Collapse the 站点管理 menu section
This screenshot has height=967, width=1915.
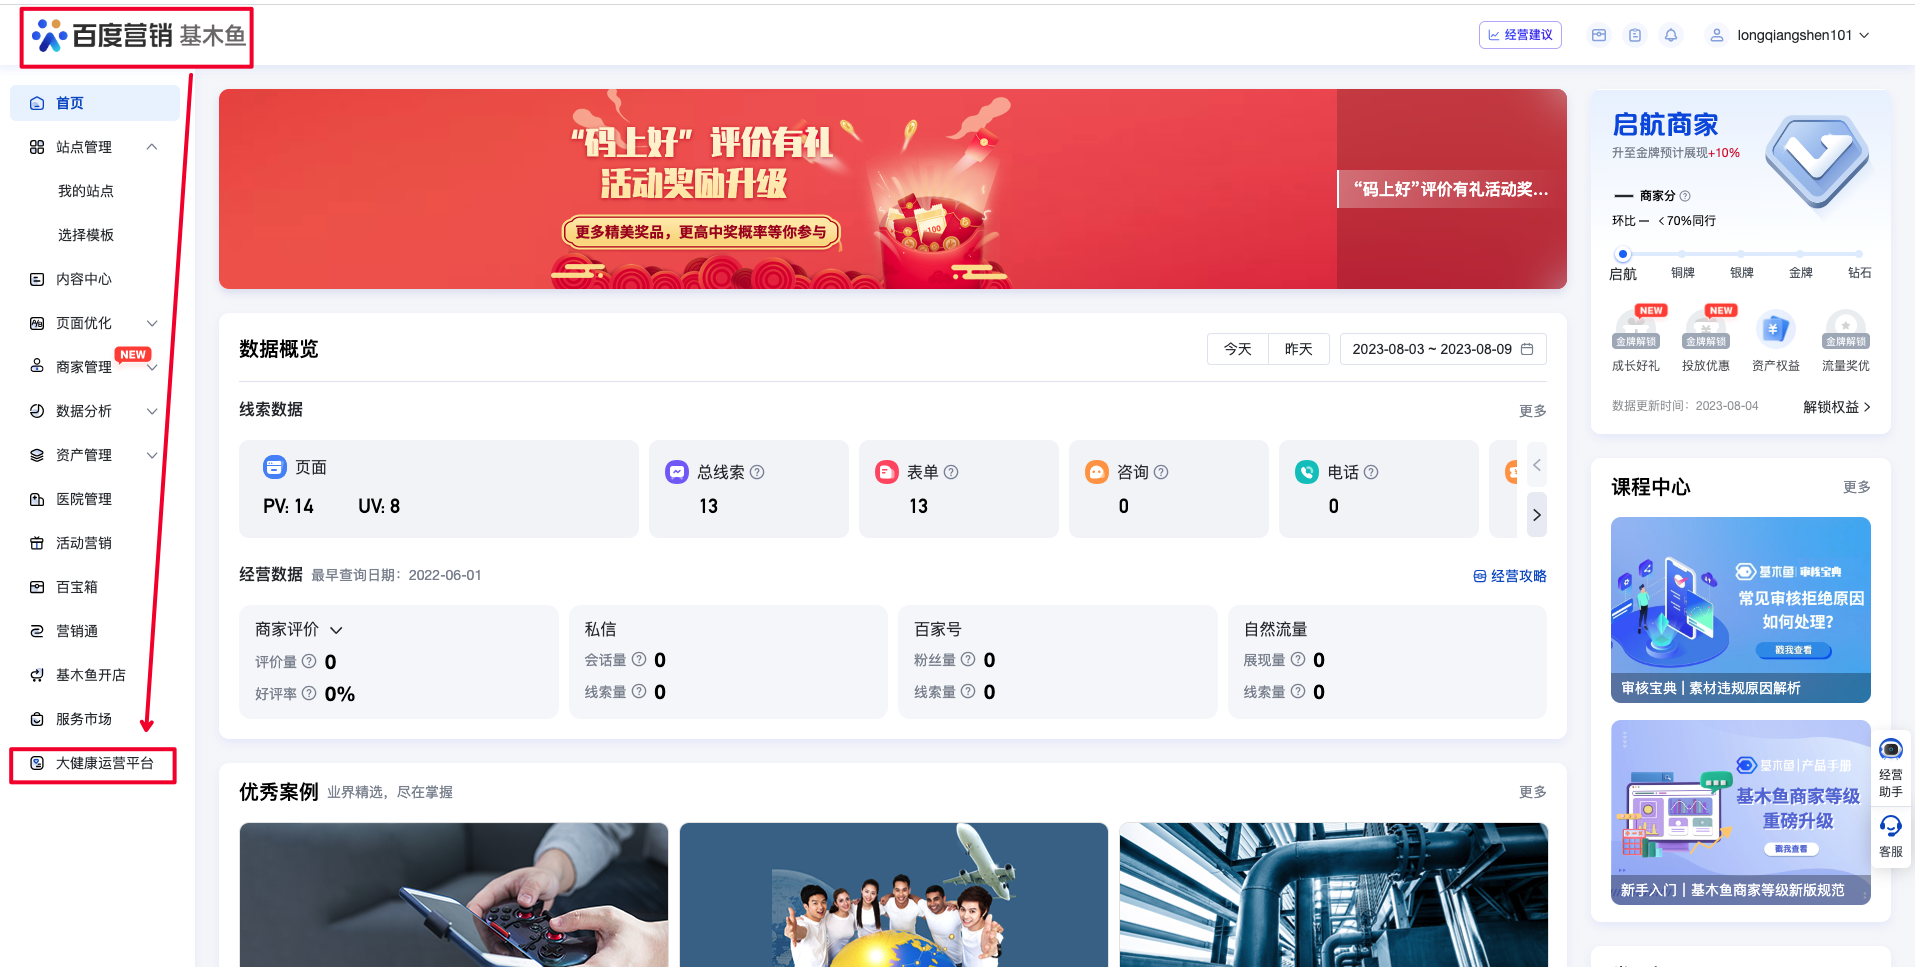tap(152, 147)
